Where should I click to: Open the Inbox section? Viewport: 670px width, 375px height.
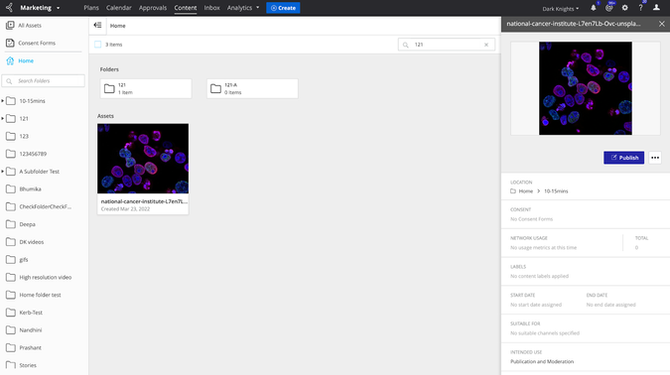(212, 8)
